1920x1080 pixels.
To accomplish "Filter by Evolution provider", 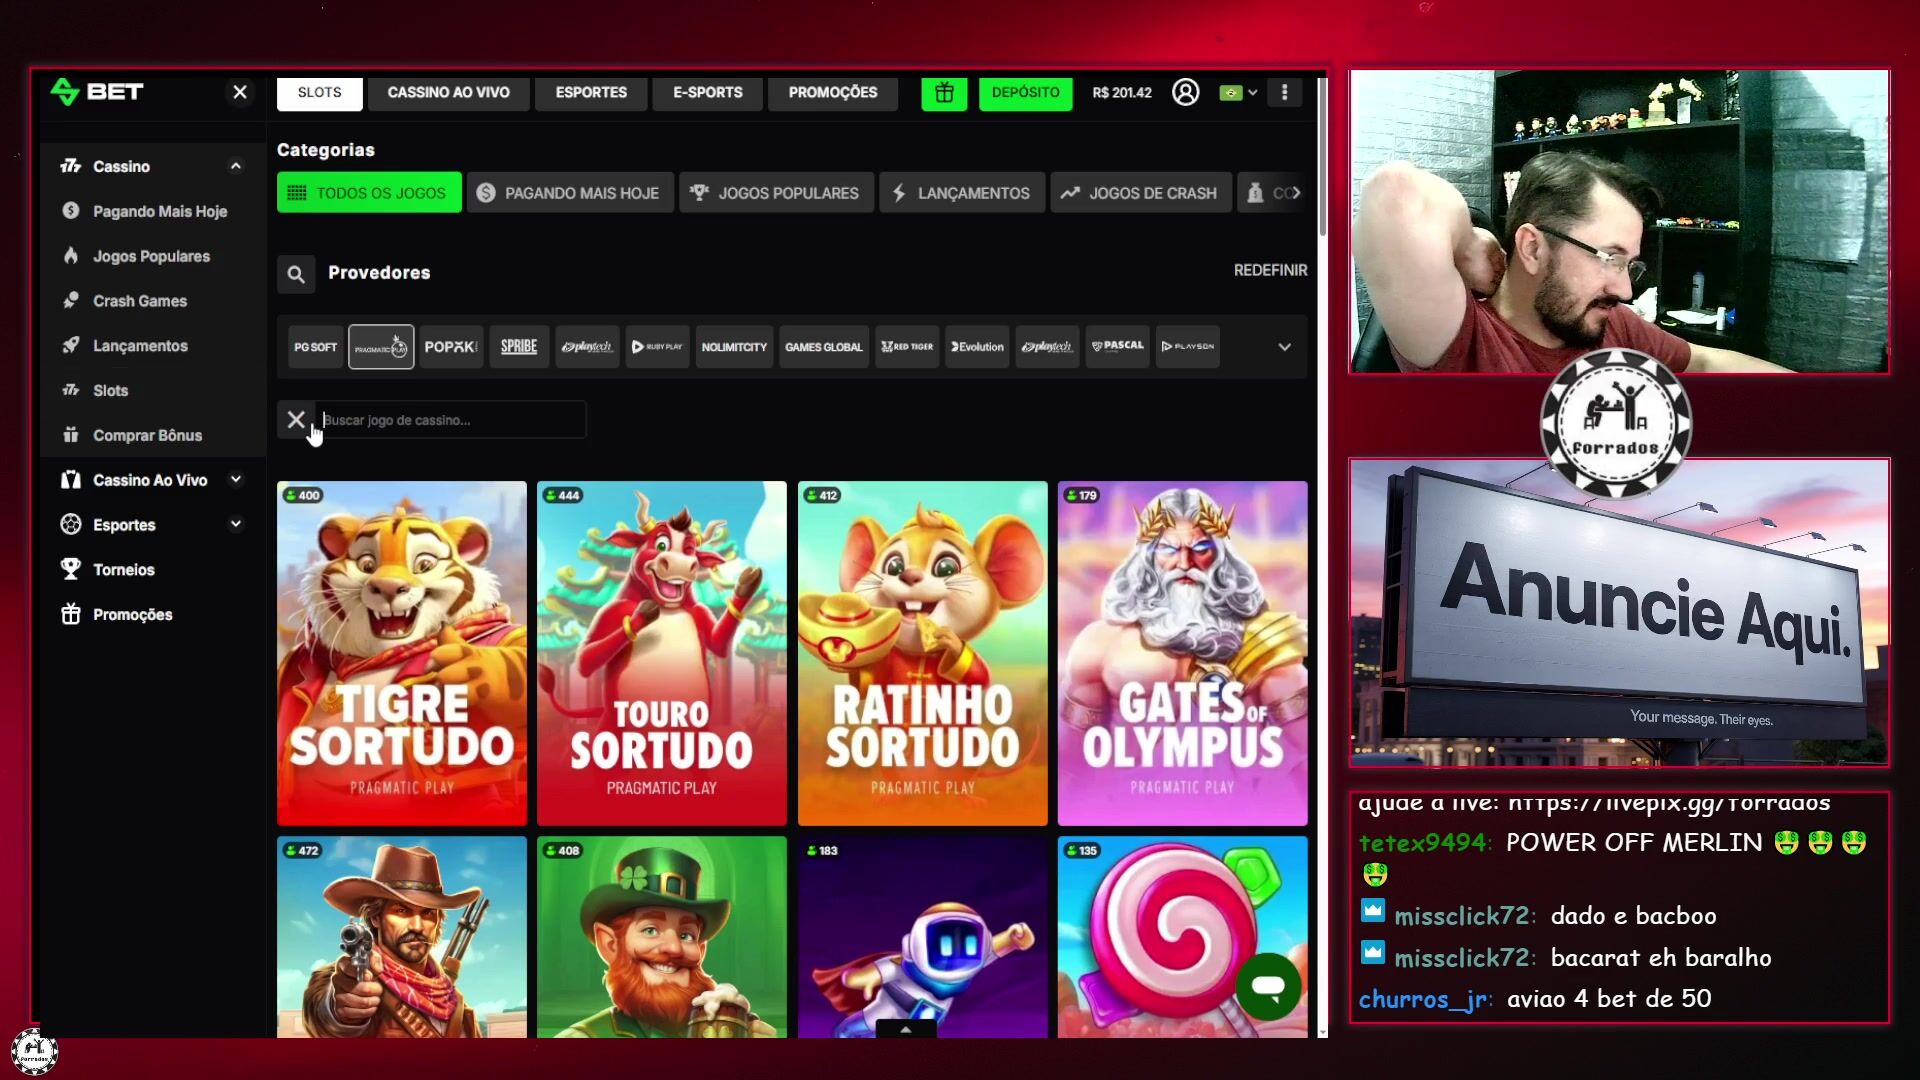I will pyautogui.click(x=977, y=347).
